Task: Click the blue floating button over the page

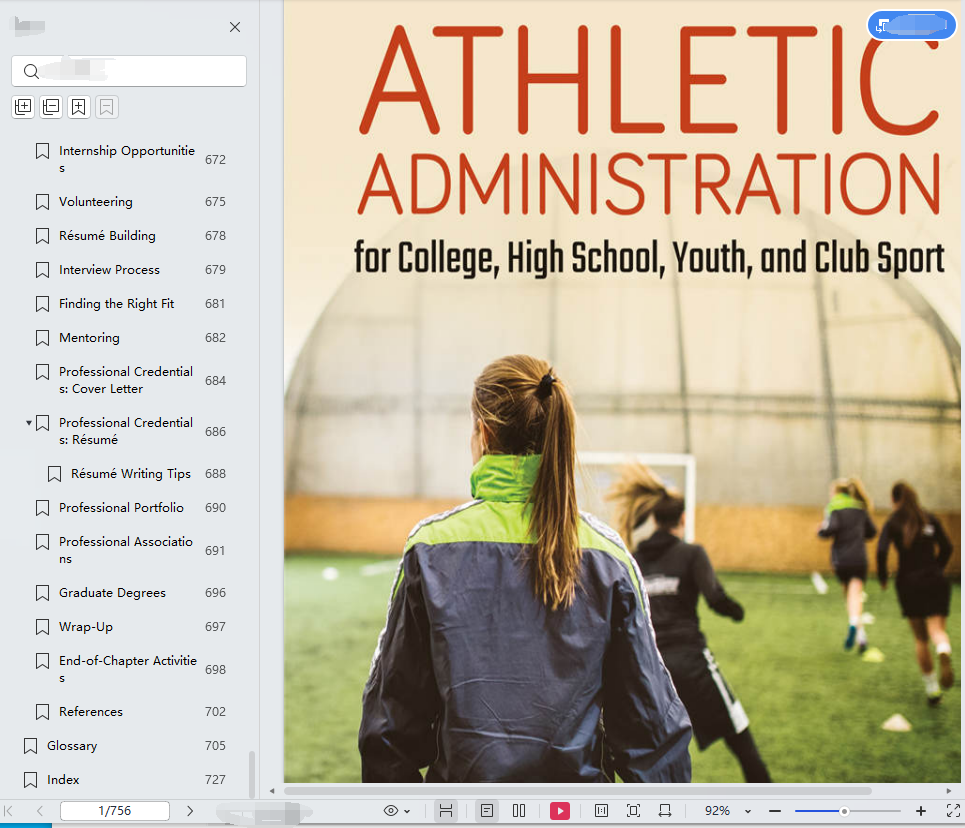Action: 911,25
